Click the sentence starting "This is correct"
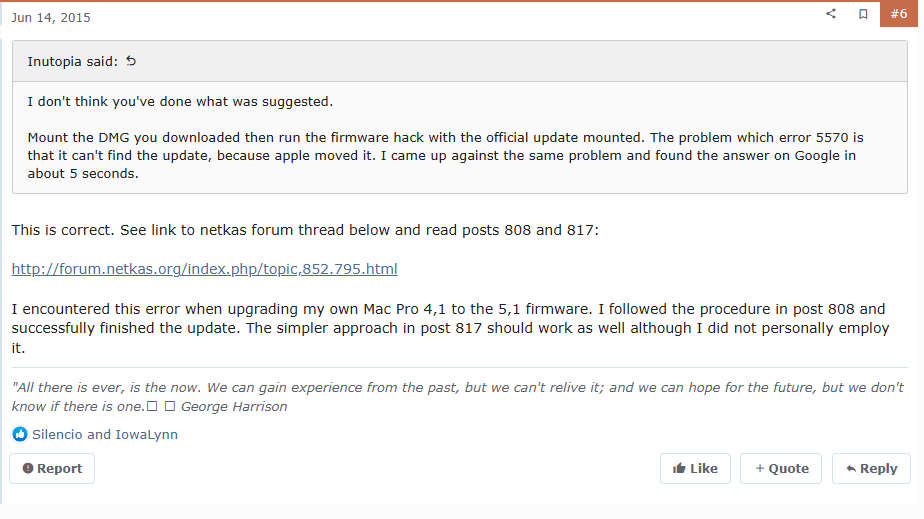This screenshot has height=519, width=924. pyautogui.click(x=305, y=230)
